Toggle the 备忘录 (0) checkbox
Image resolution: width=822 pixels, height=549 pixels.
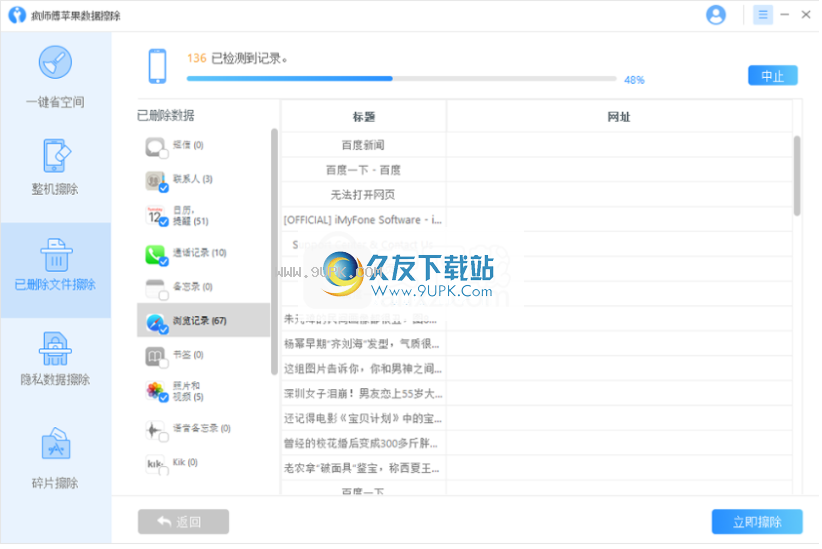coord(164,296)
